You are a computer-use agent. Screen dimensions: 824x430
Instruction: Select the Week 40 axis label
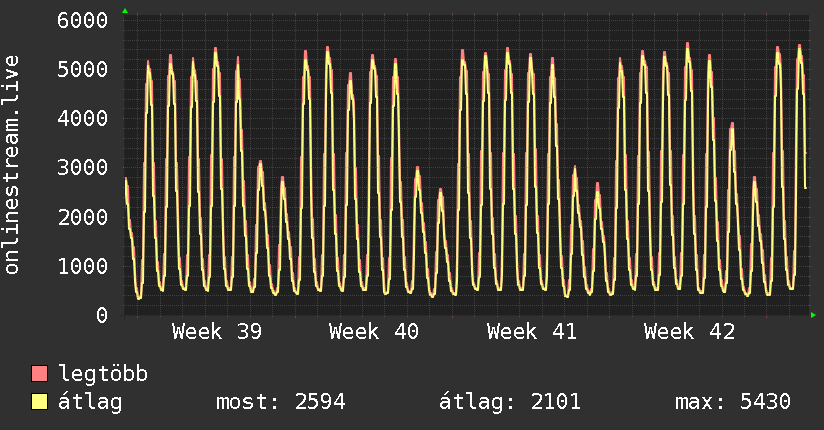[374, 332]
